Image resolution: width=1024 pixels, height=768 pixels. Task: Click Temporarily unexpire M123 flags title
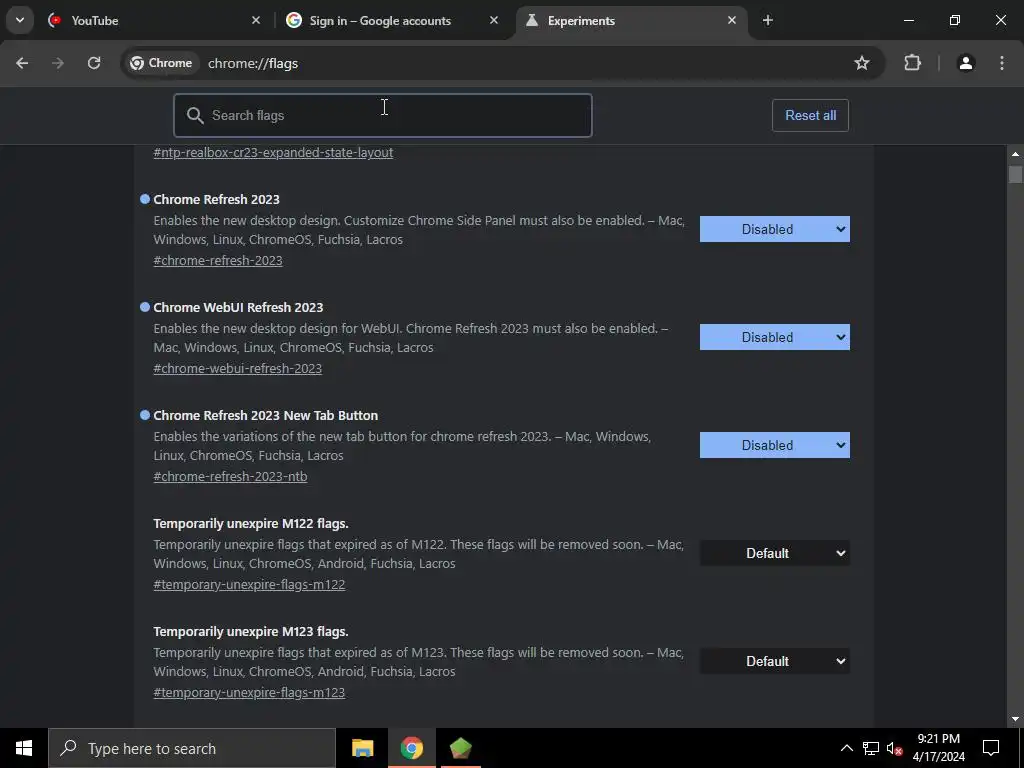(251, 632)
